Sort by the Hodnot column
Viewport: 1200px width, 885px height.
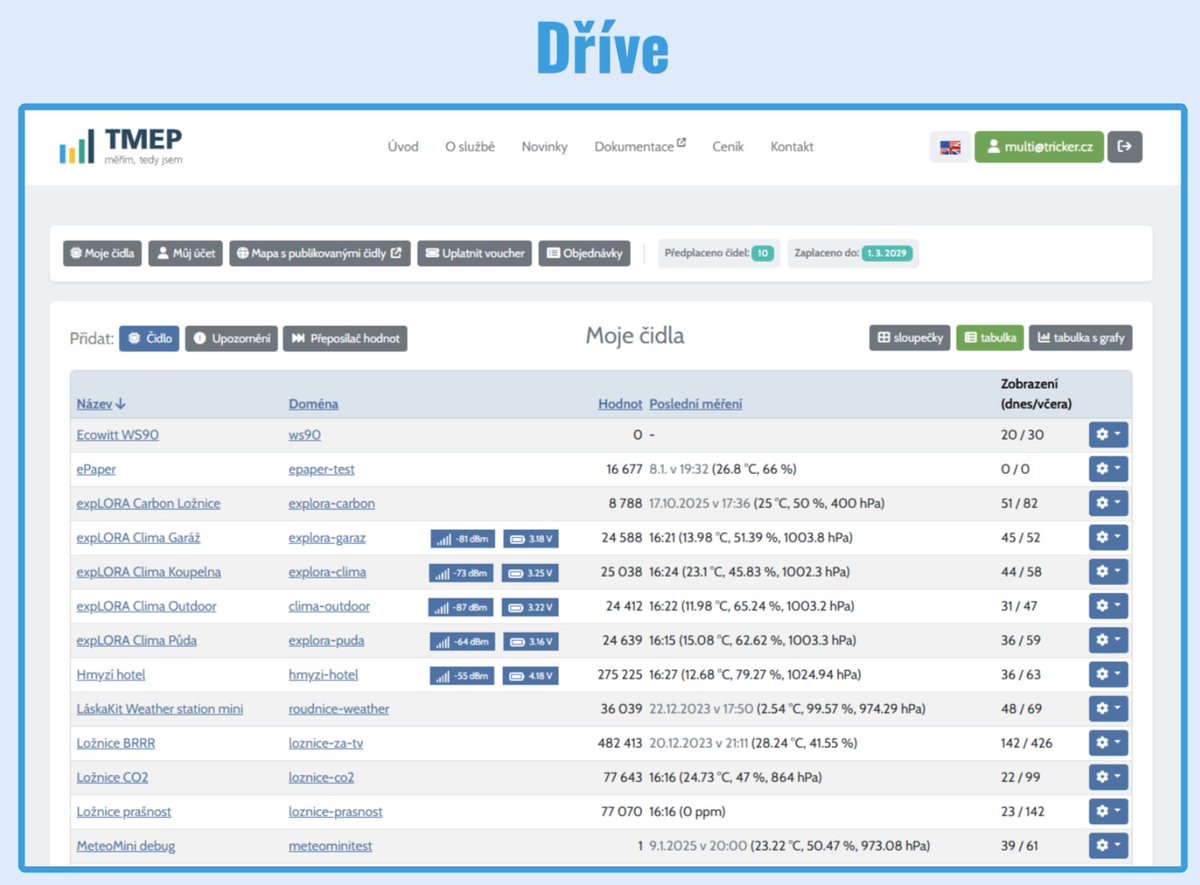point(620,404)
